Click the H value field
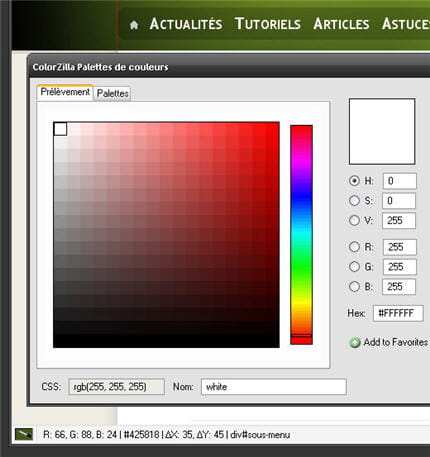The height and width of the screenshot is (457, 430). [399, 181]
